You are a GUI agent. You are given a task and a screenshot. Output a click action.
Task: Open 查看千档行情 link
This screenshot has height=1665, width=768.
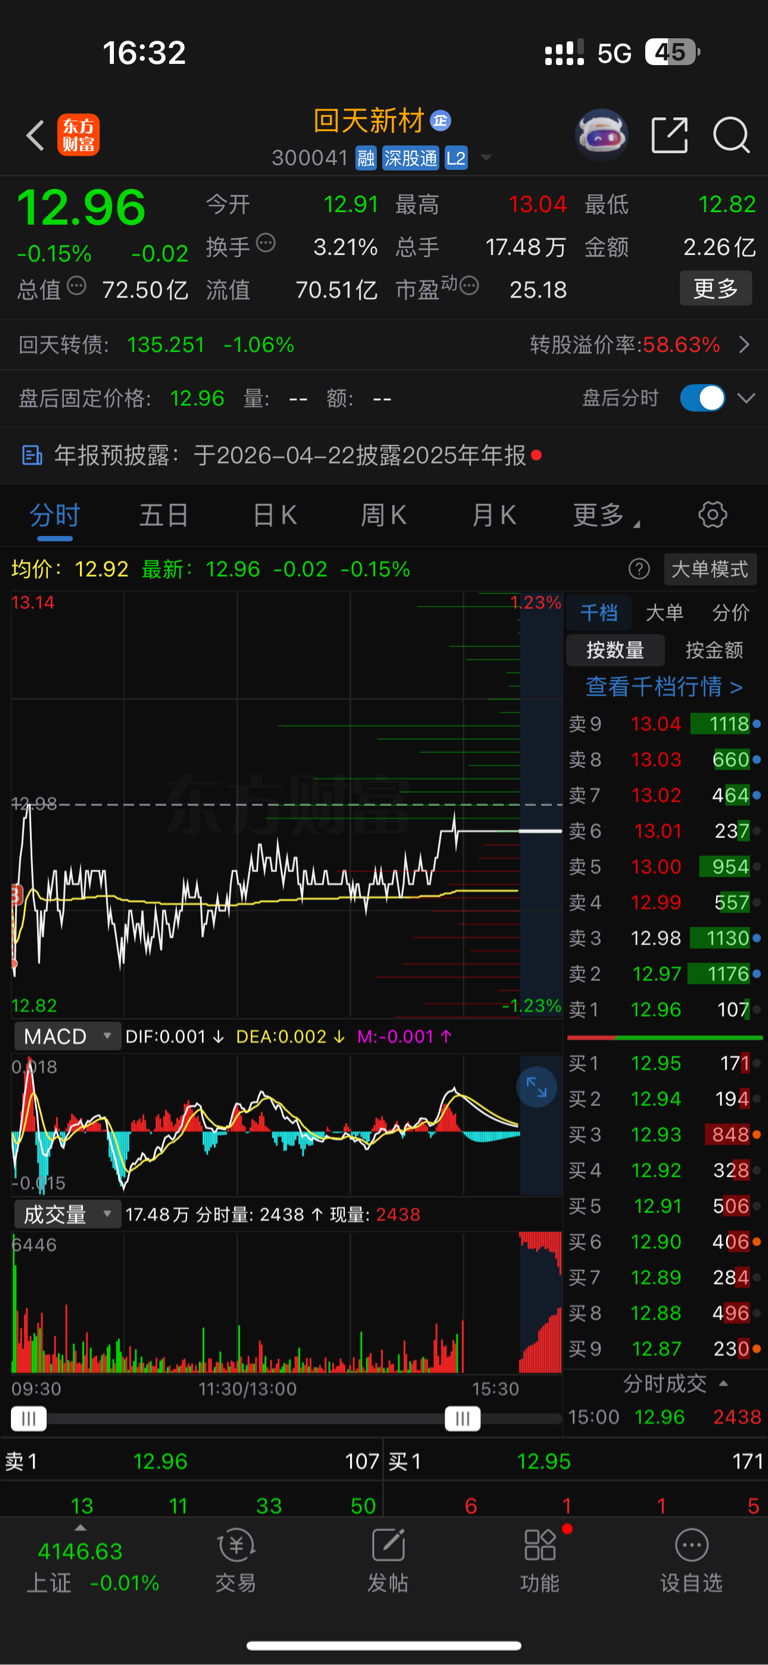664,687
